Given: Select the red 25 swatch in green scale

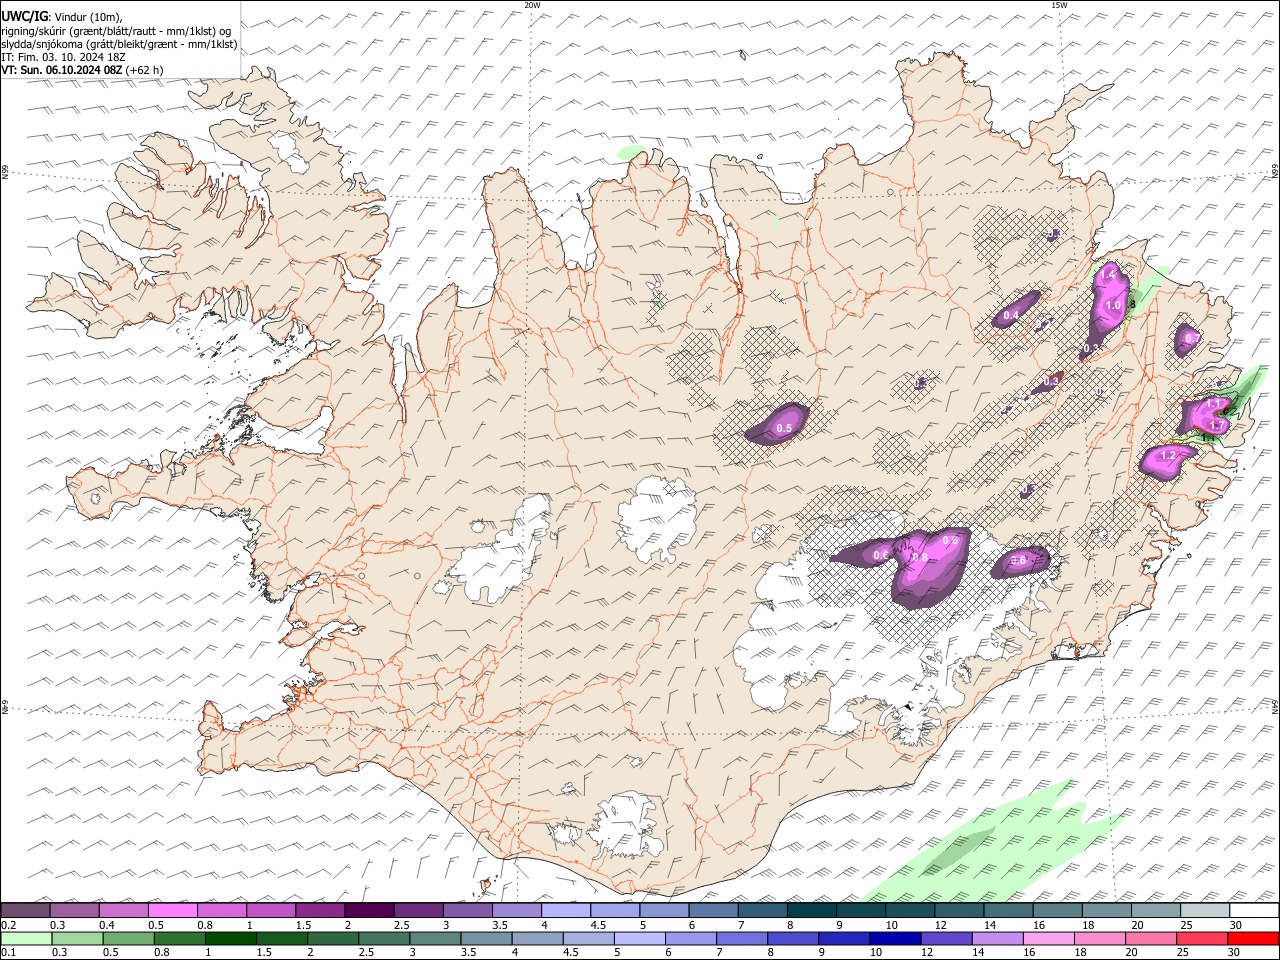Looking at the screenshot, I should point(1203,939).
